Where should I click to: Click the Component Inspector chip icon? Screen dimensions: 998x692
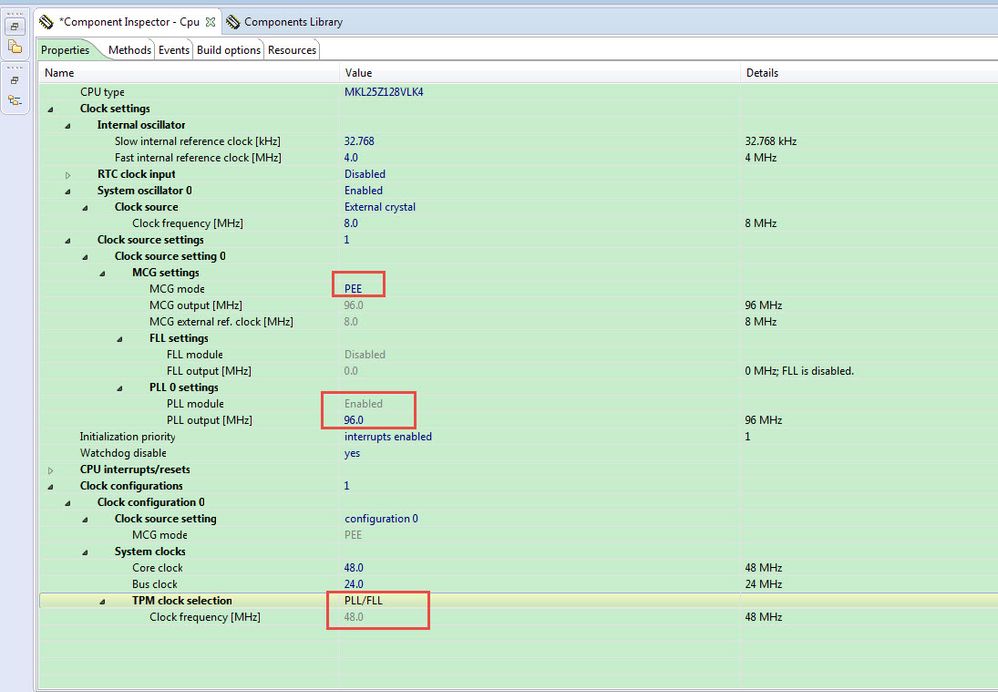[x=46, y=22]
